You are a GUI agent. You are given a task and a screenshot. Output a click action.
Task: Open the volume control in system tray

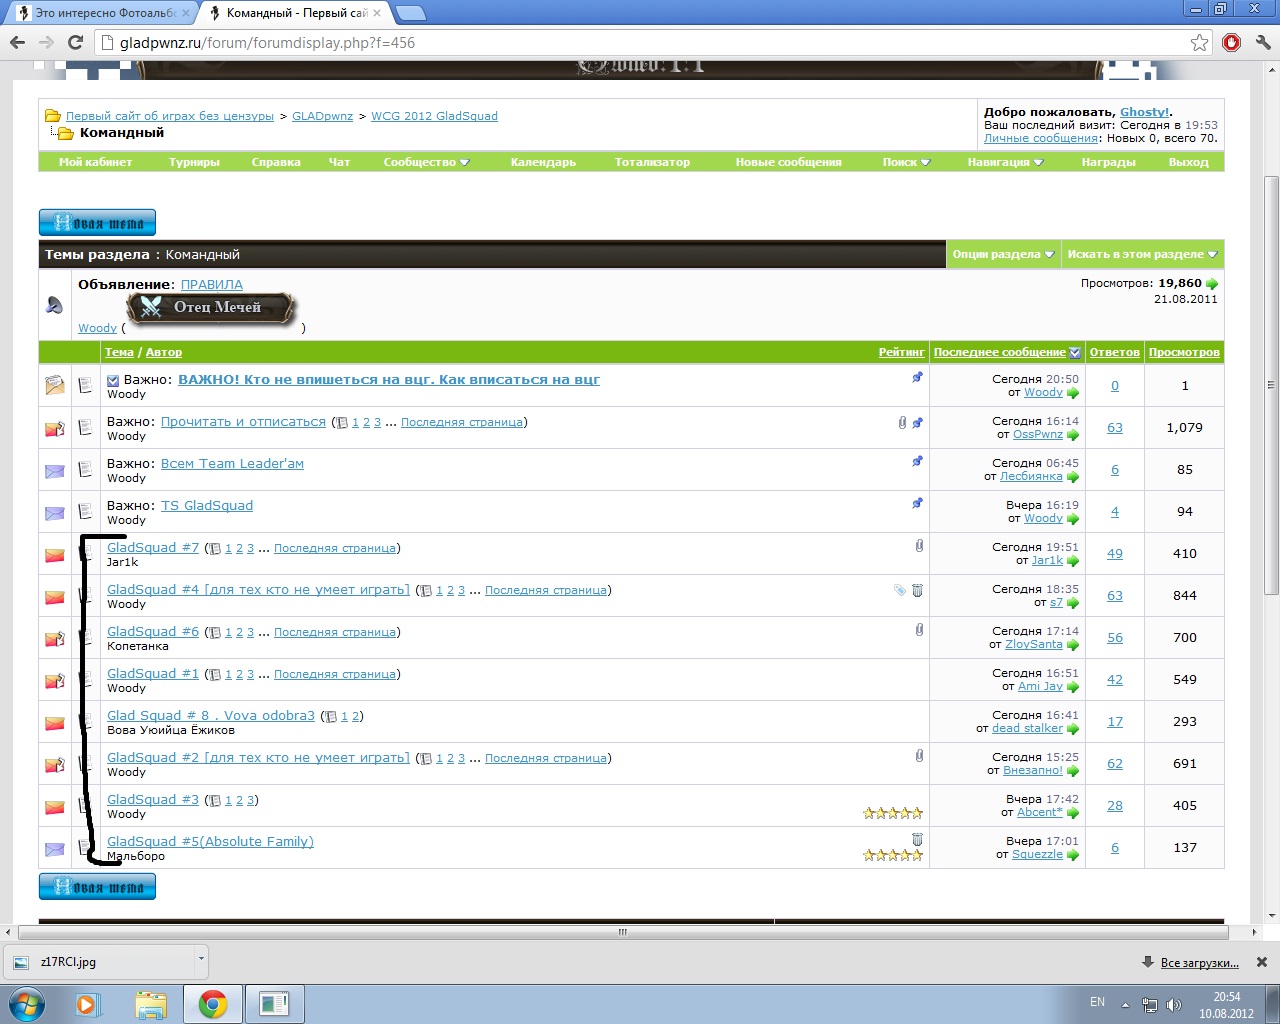pyautogui.click(x=1174, y=1004)
